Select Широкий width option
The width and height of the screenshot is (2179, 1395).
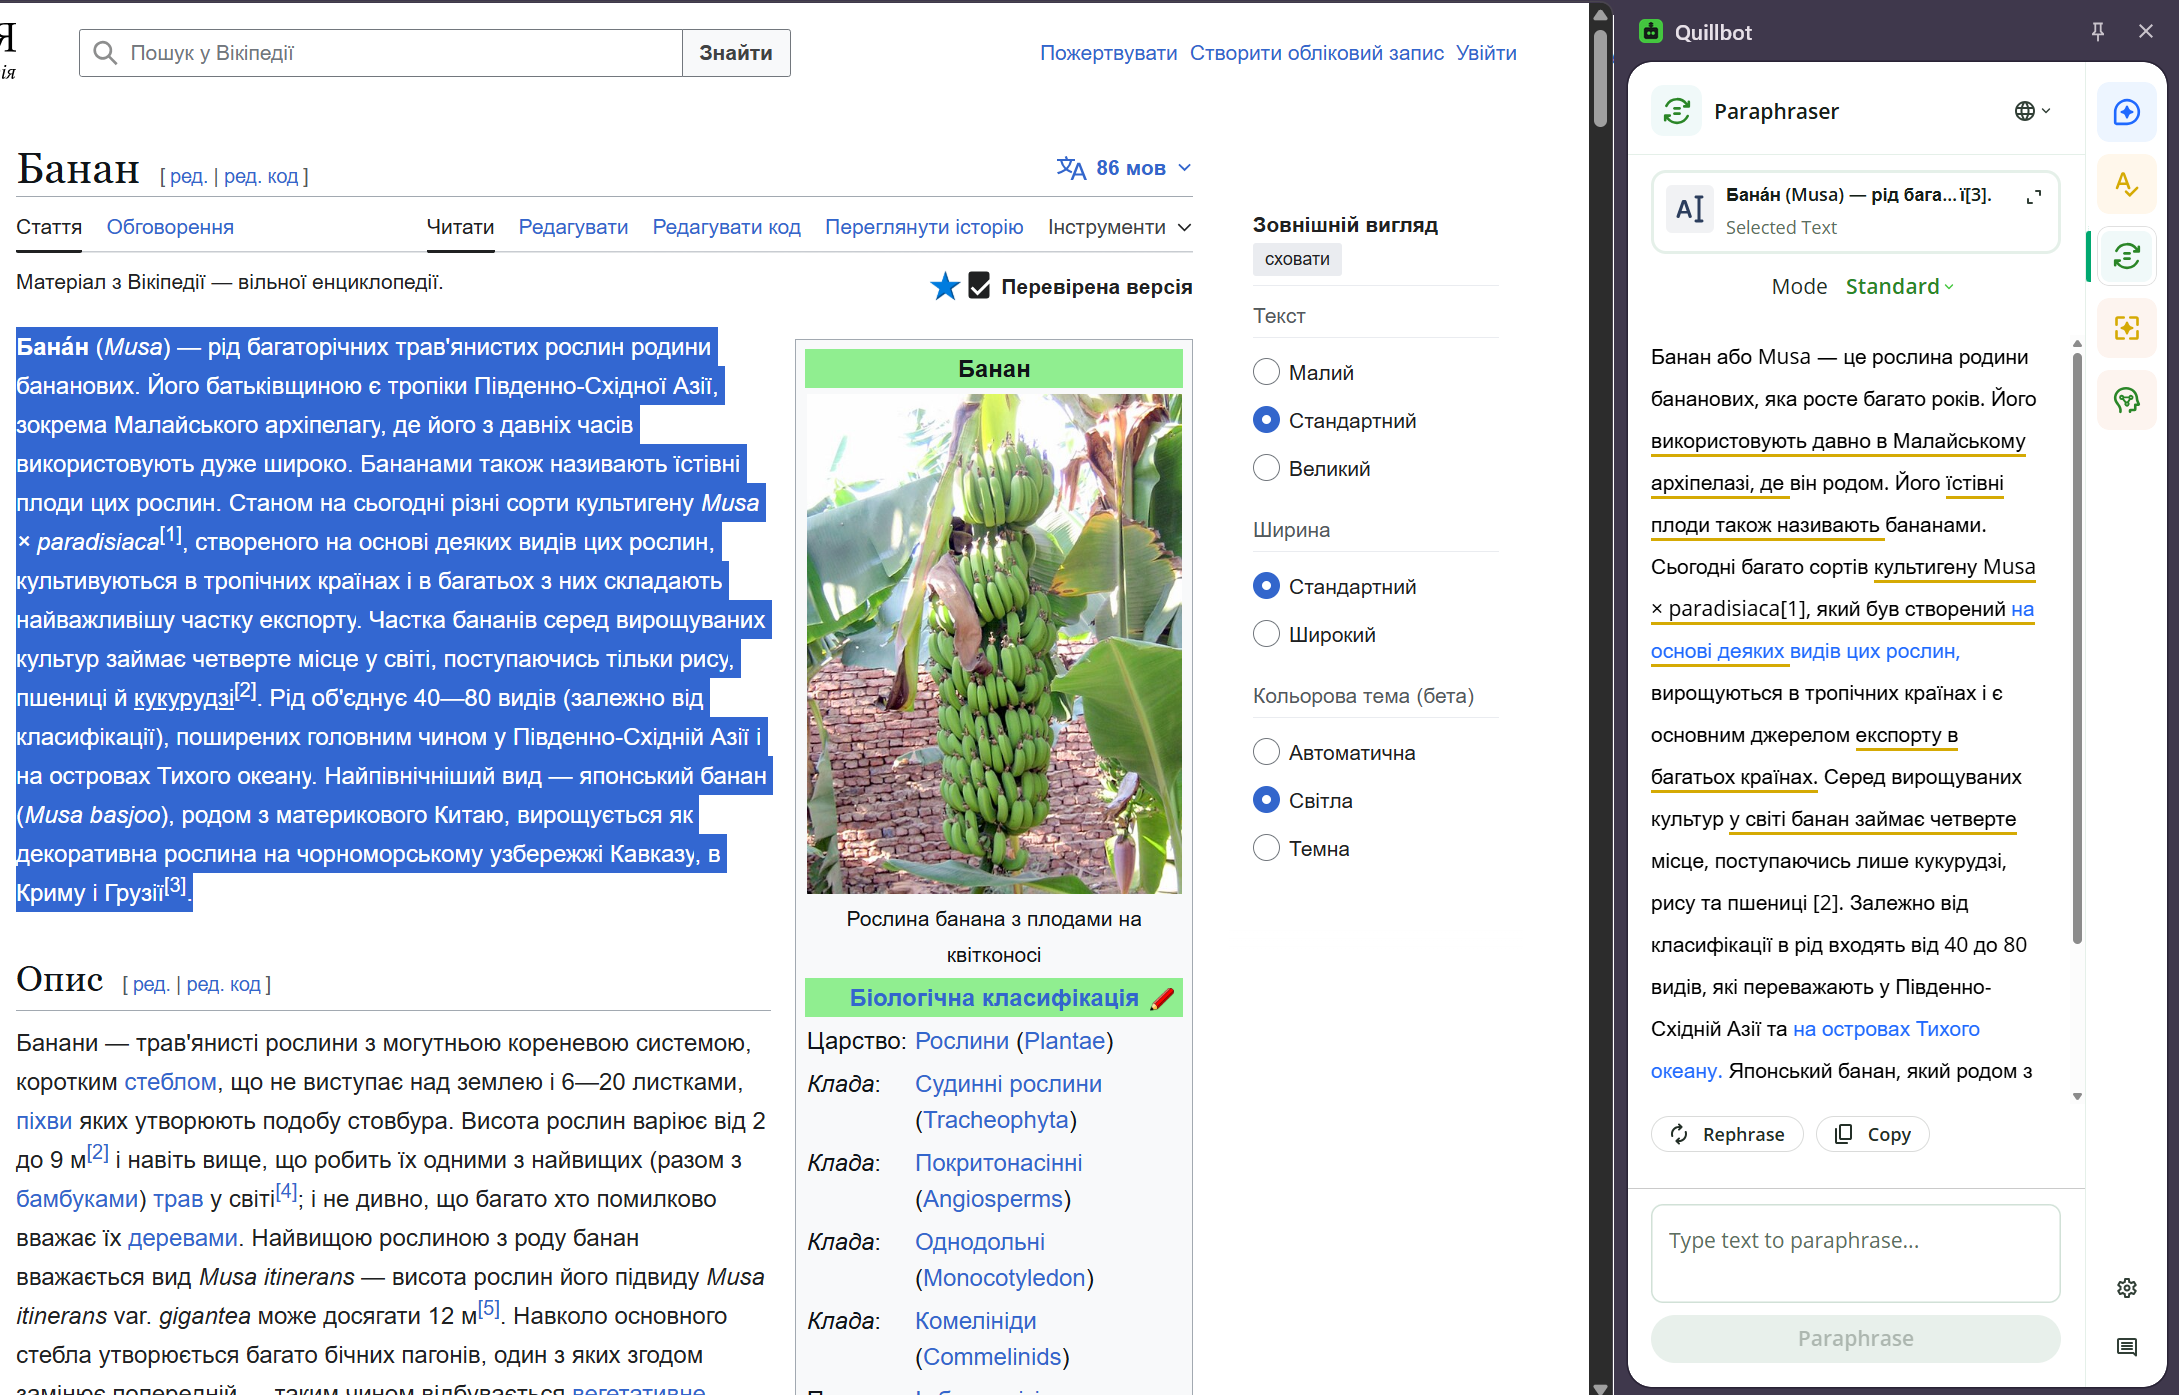(x=1266, y=634)
